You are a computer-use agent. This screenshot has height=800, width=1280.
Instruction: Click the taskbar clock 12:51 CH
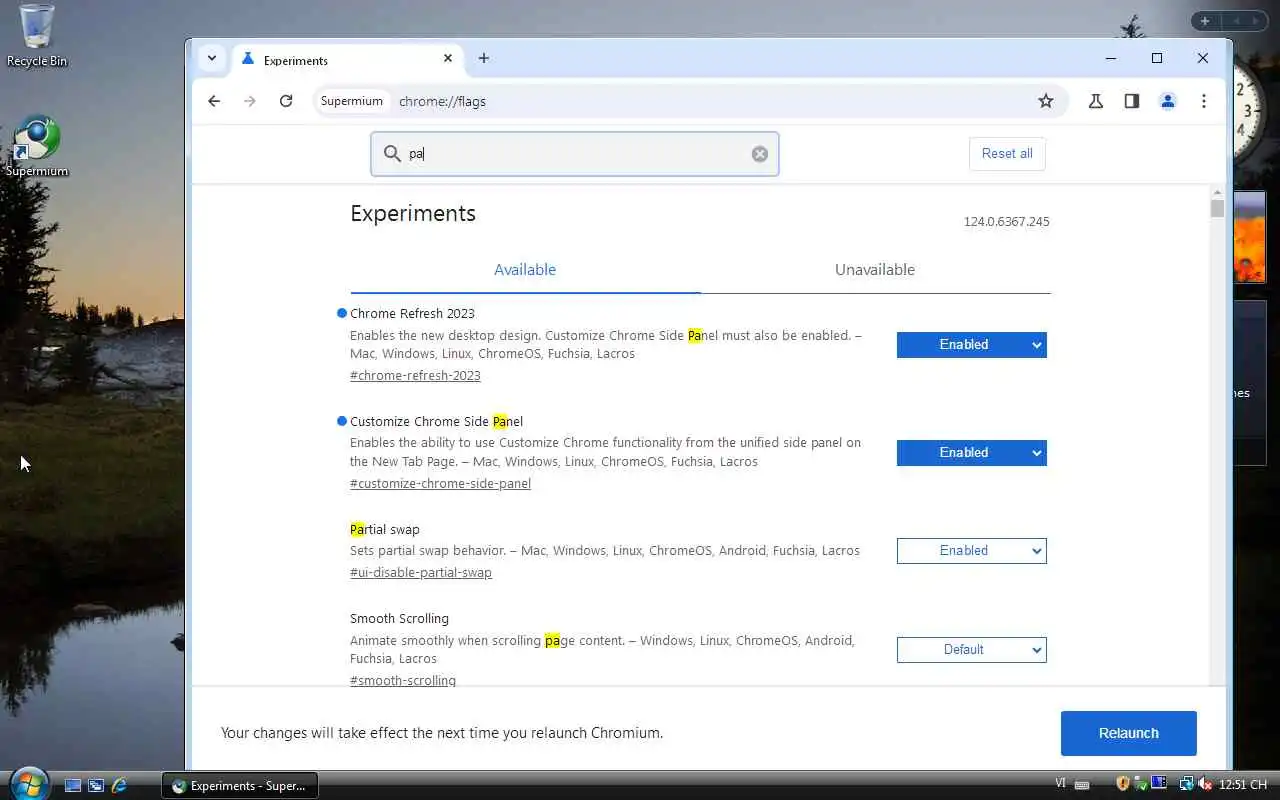(1243, 785)
